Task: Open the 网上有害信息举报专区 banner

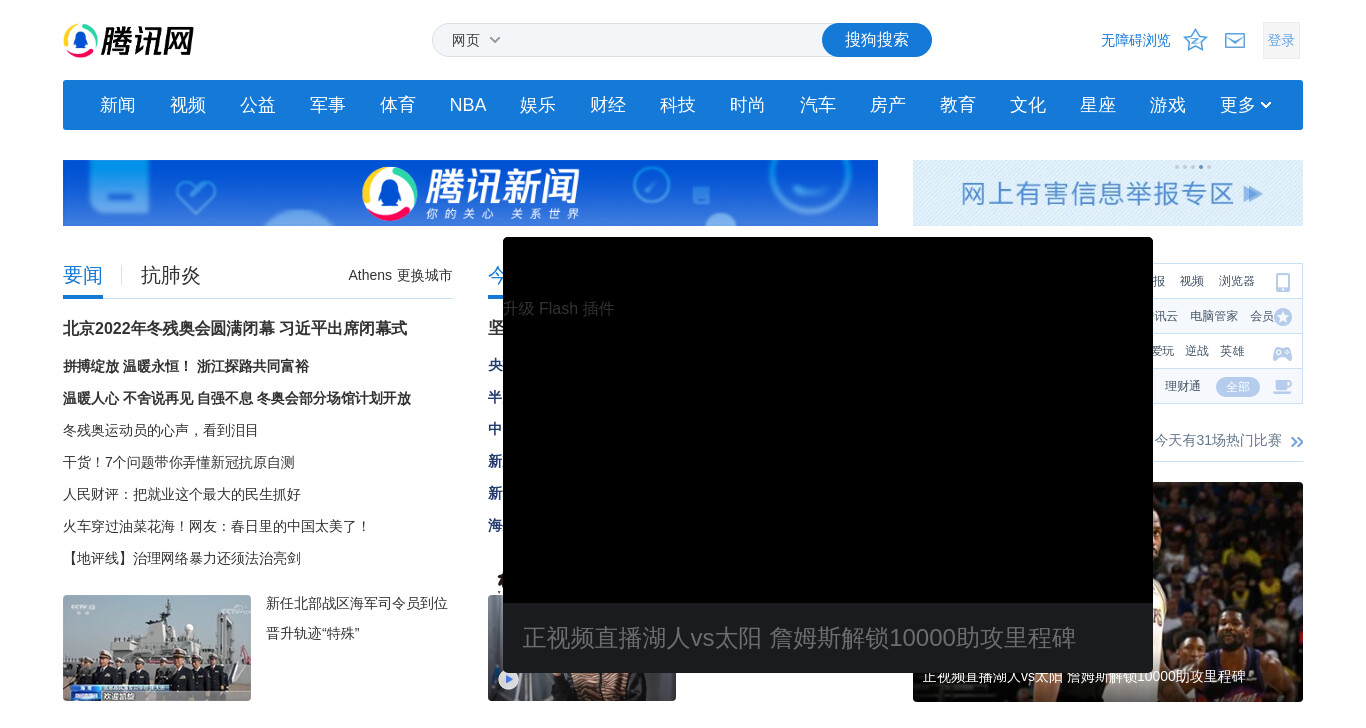Action: [x=1108, y=193]
